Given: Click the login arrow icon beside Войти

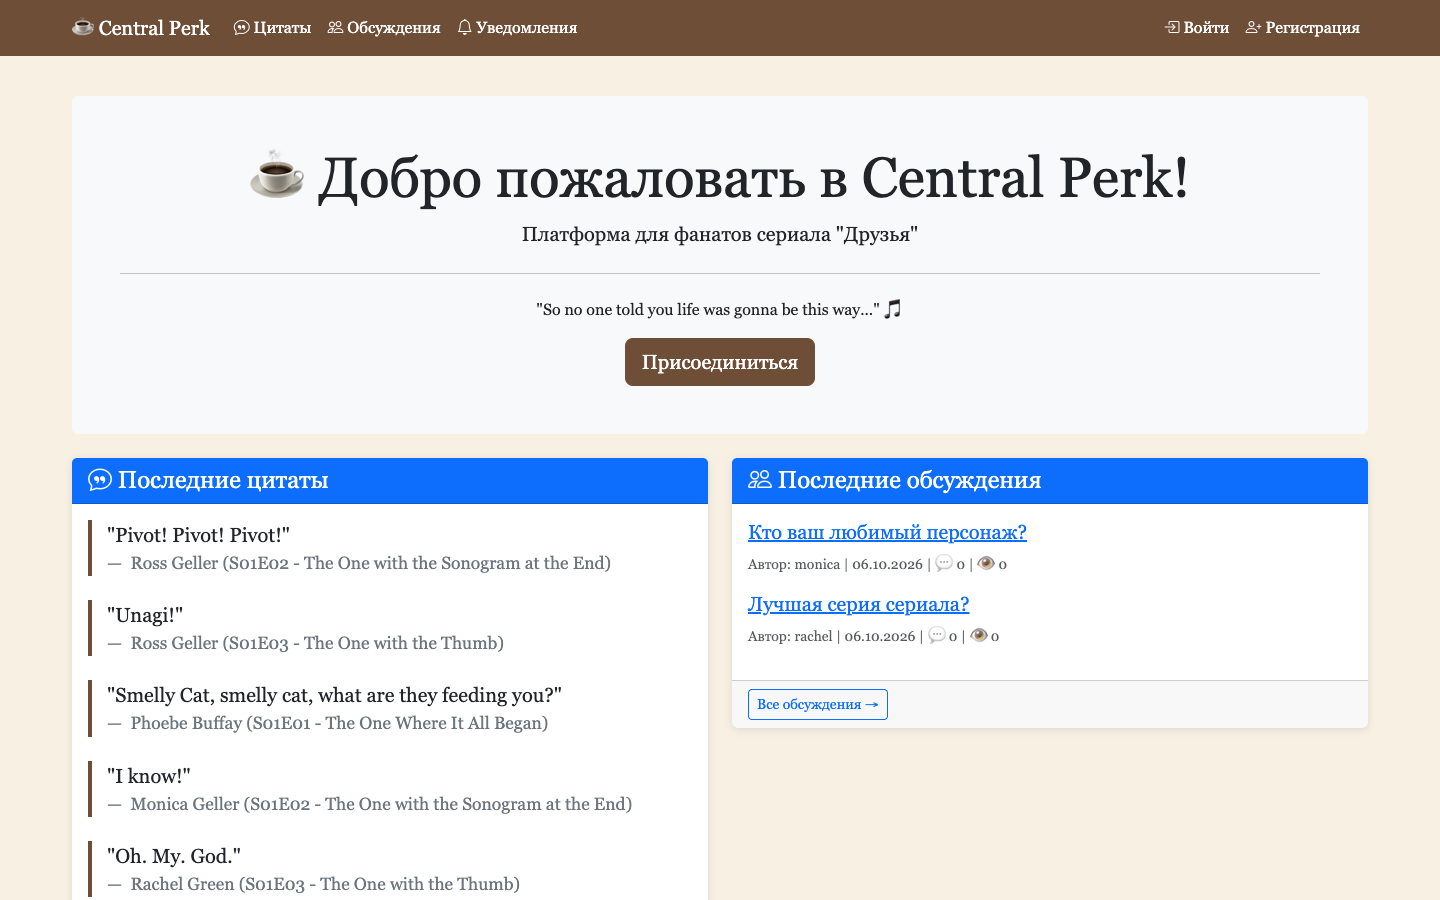Looking at the screenshot, I should click(x=1172, y=27).
